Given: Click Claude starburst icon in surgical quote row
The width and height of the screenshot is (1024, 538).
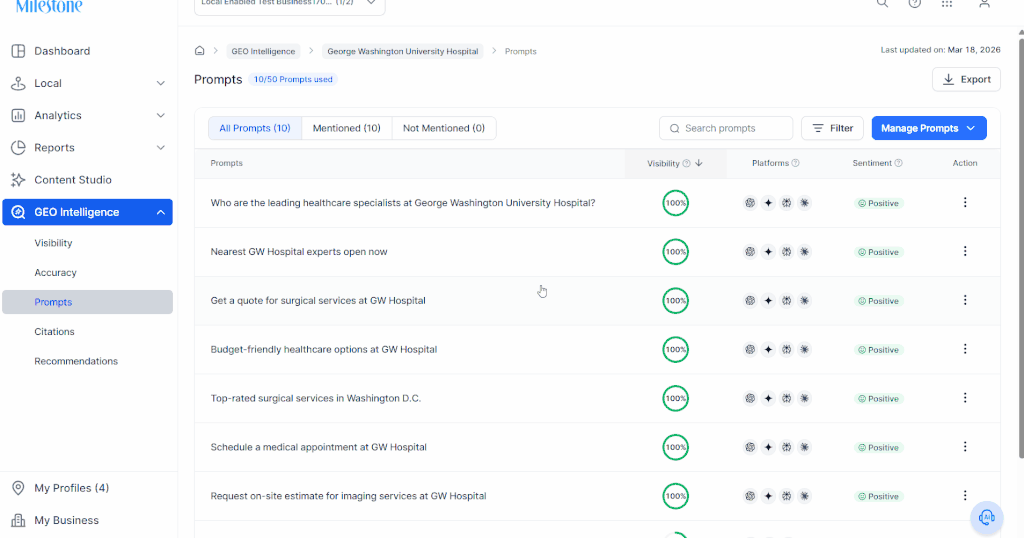Looking at the screenshot, I should [x=805, y=300].
